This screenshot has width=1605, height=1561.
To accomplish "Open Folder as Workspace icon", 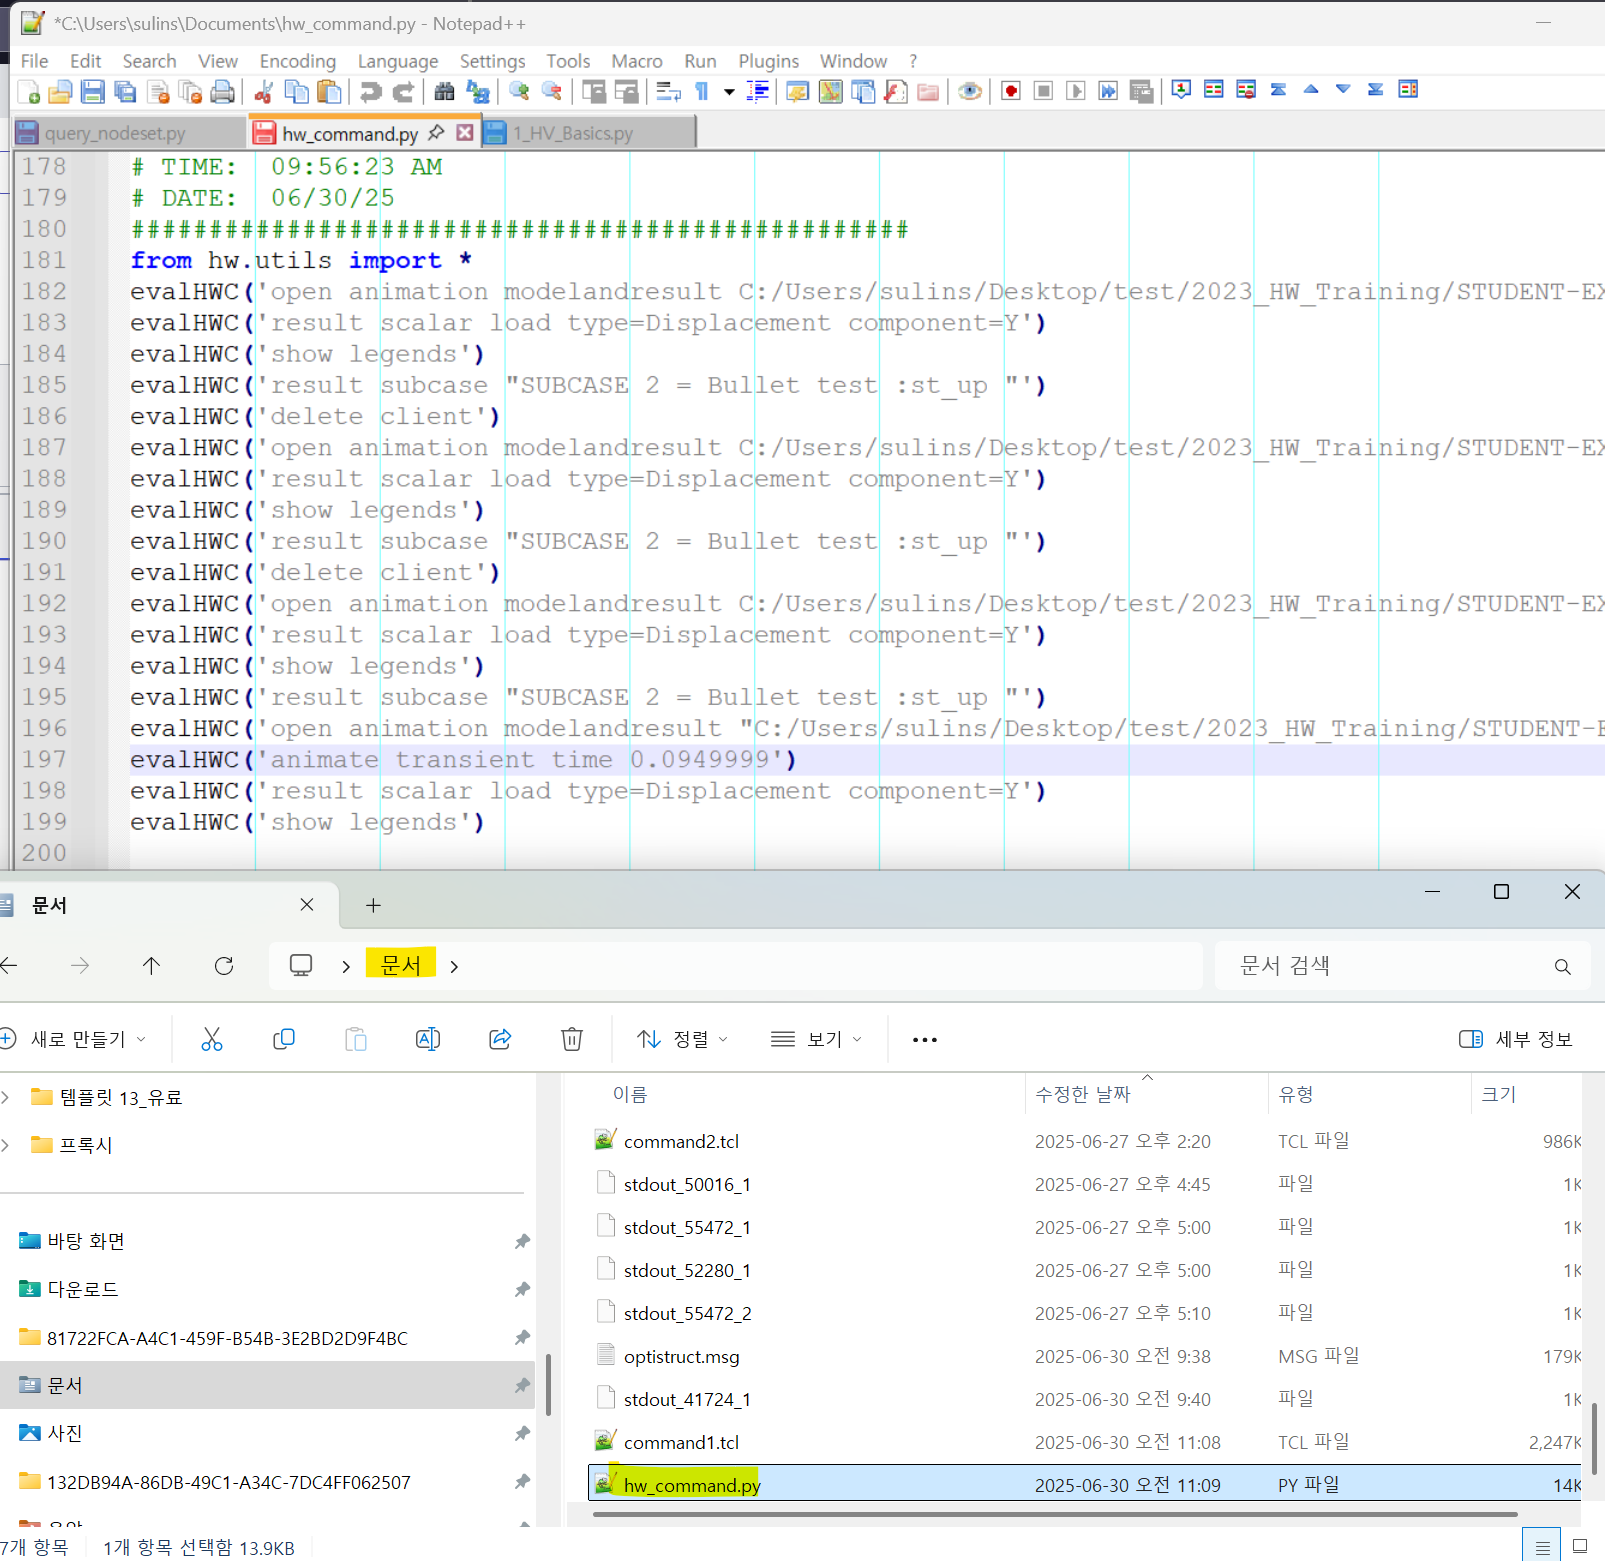I will (928, 92).
